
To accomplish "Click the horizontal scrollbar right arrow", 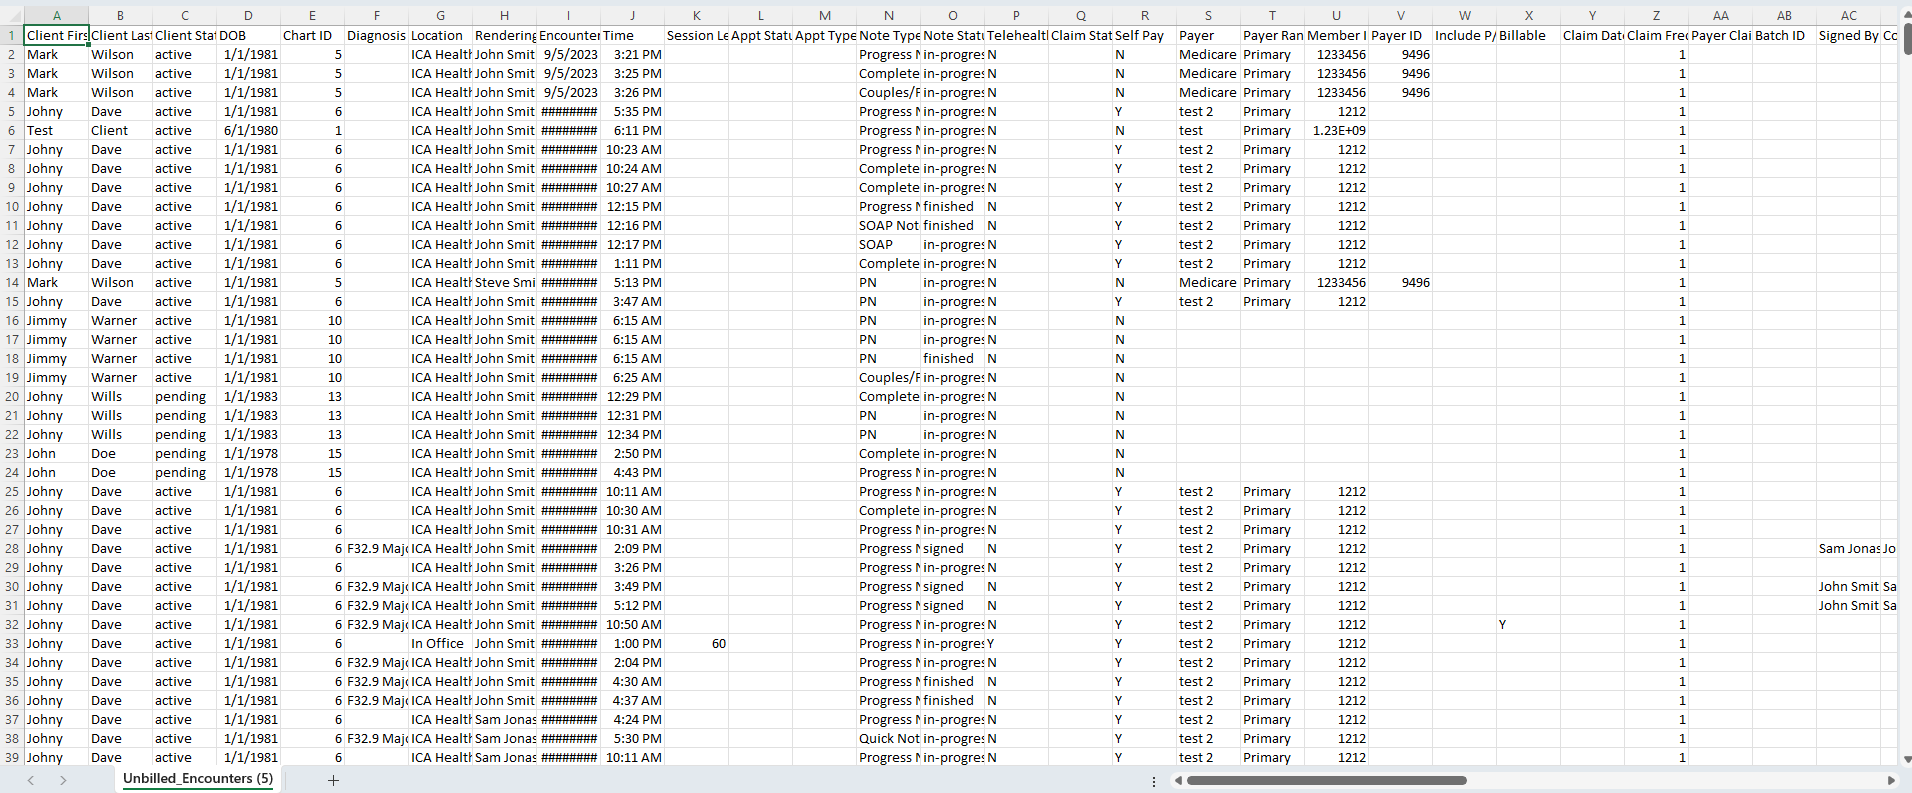I will click(1891, 780).
